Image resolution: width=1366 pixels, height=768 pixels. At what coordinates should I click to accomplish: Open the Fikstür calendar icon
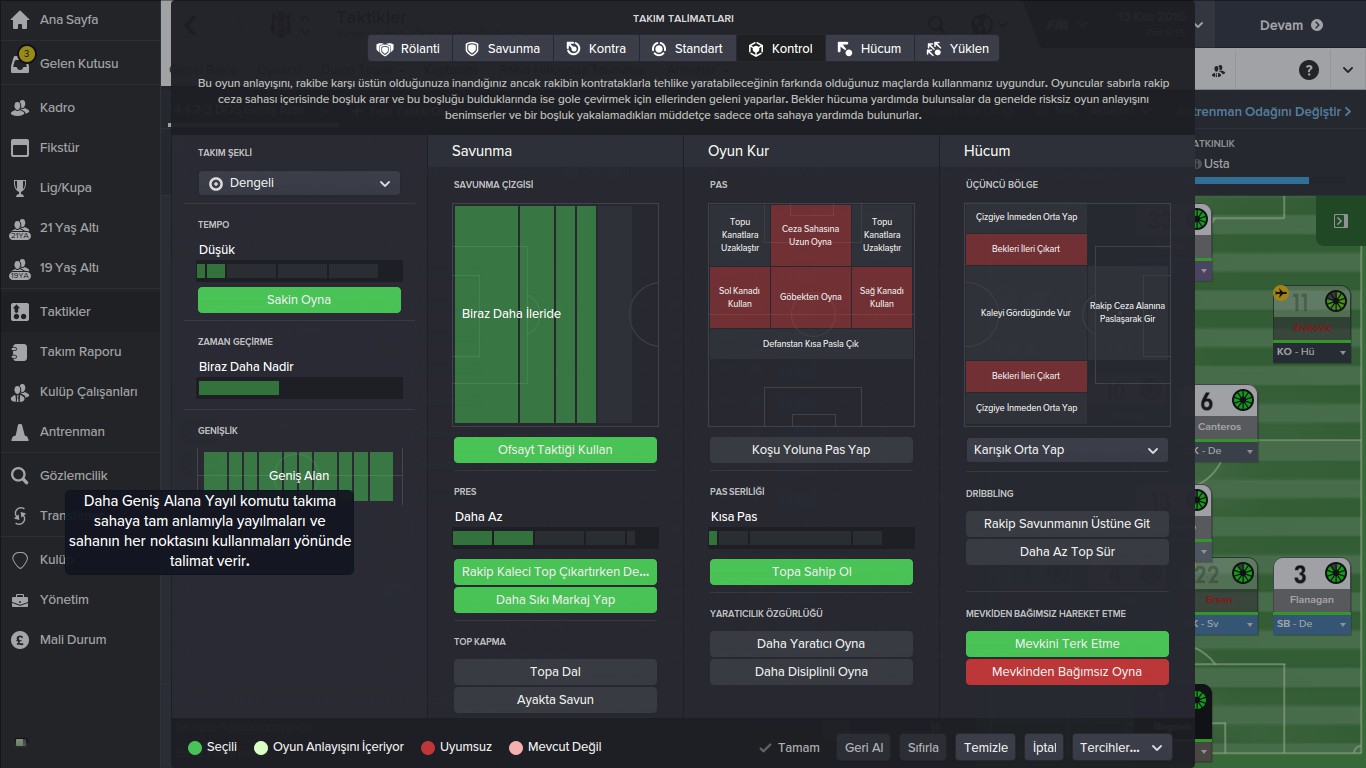(x=20, y=148)
